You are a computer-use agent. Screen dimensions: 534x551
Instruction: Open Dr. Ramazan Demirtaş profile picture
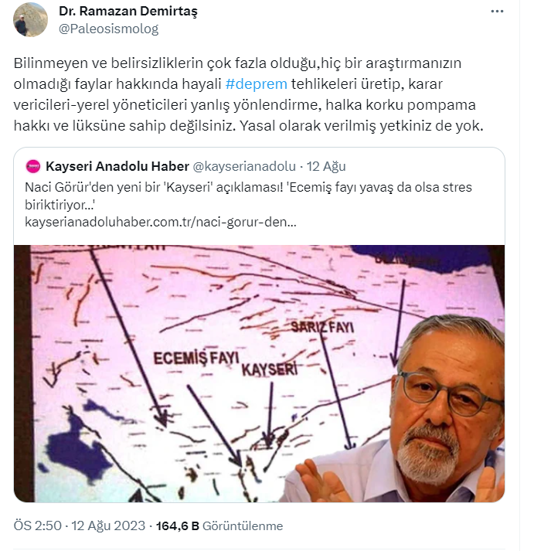click(x=30, y=20)
